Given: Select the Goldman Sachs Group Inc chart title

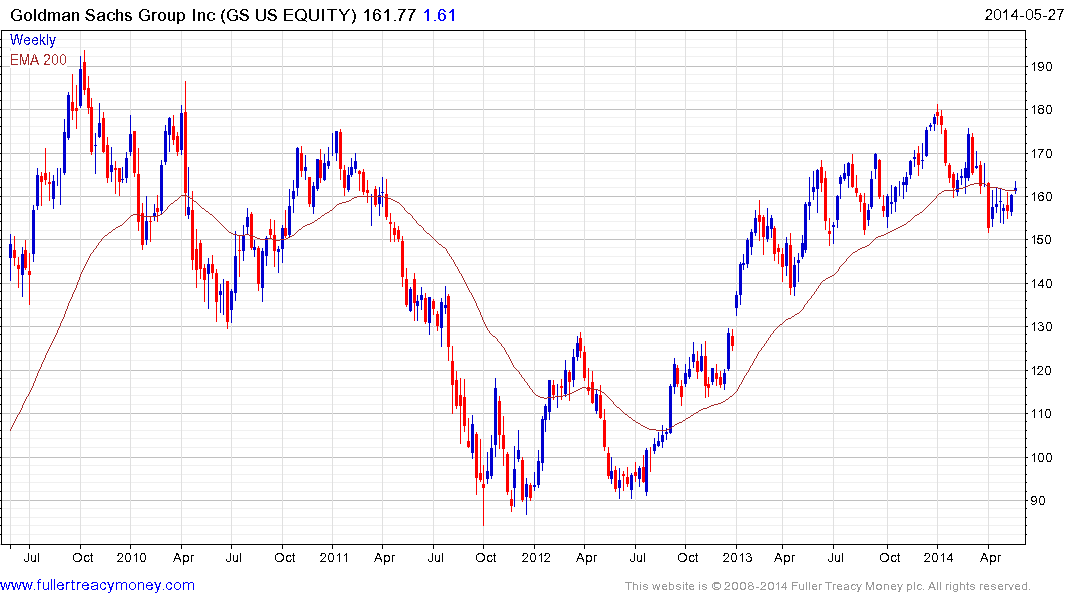Looking at the screenshot, I should (x=184, y=15).
